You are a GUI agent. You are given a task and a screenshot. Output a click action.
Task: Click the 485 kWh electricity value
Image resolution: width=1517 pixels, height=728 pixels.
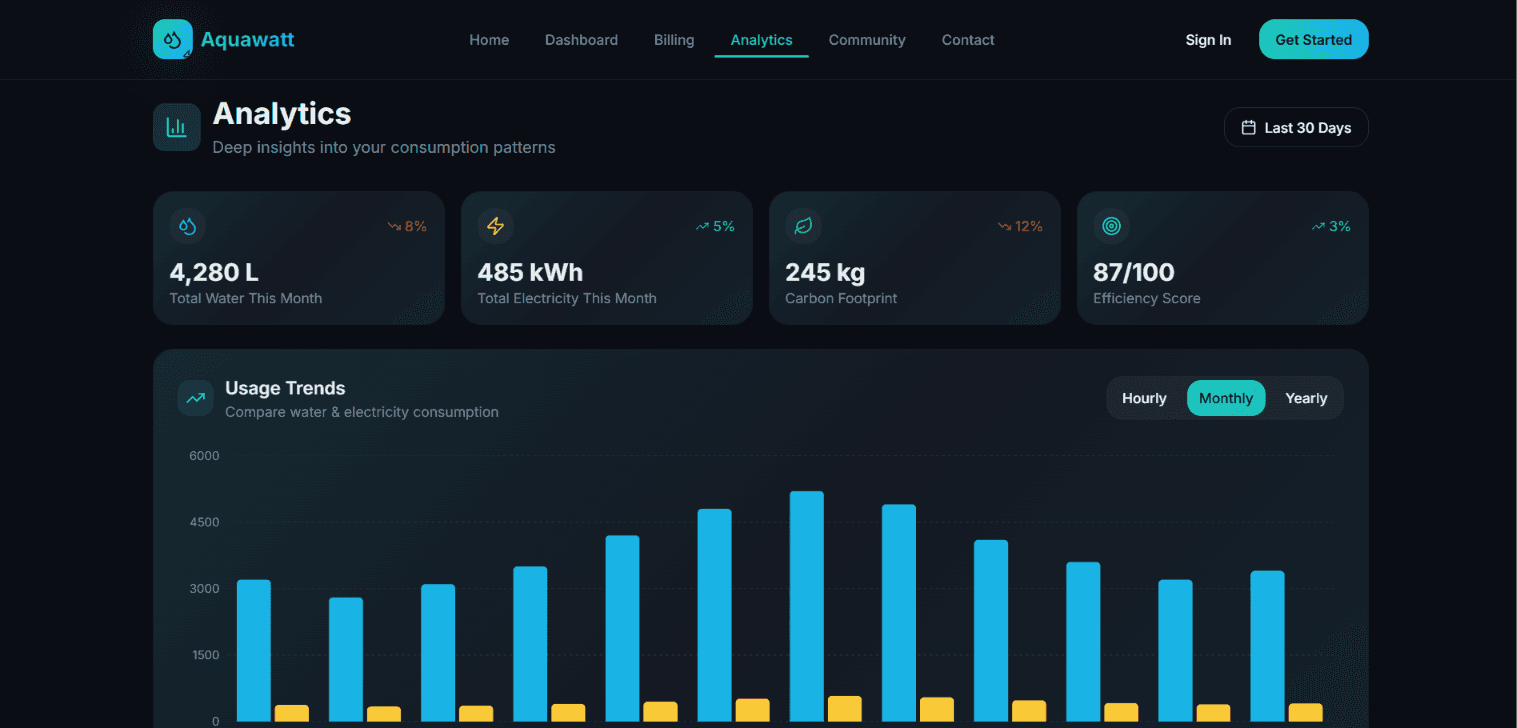[530, 272]
